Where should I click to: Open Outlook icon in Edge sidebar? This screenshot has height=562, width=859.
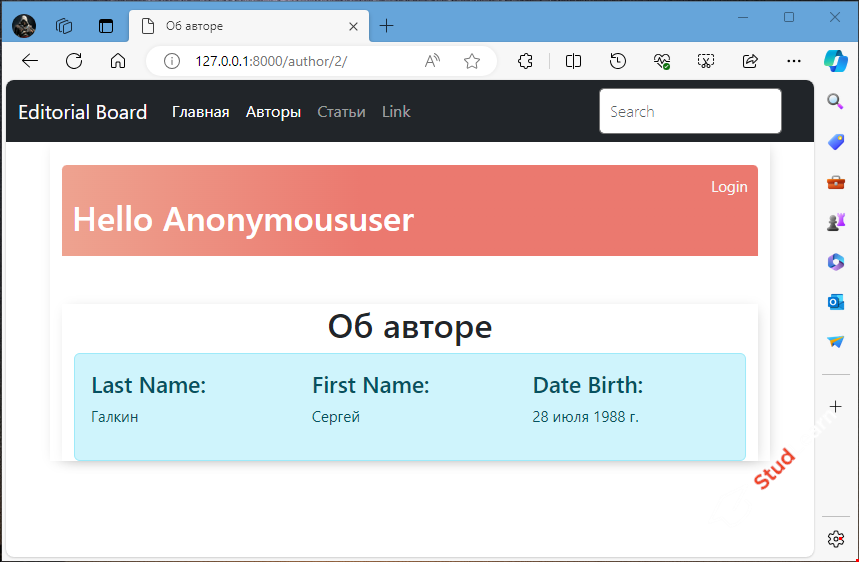click(836, 302)
